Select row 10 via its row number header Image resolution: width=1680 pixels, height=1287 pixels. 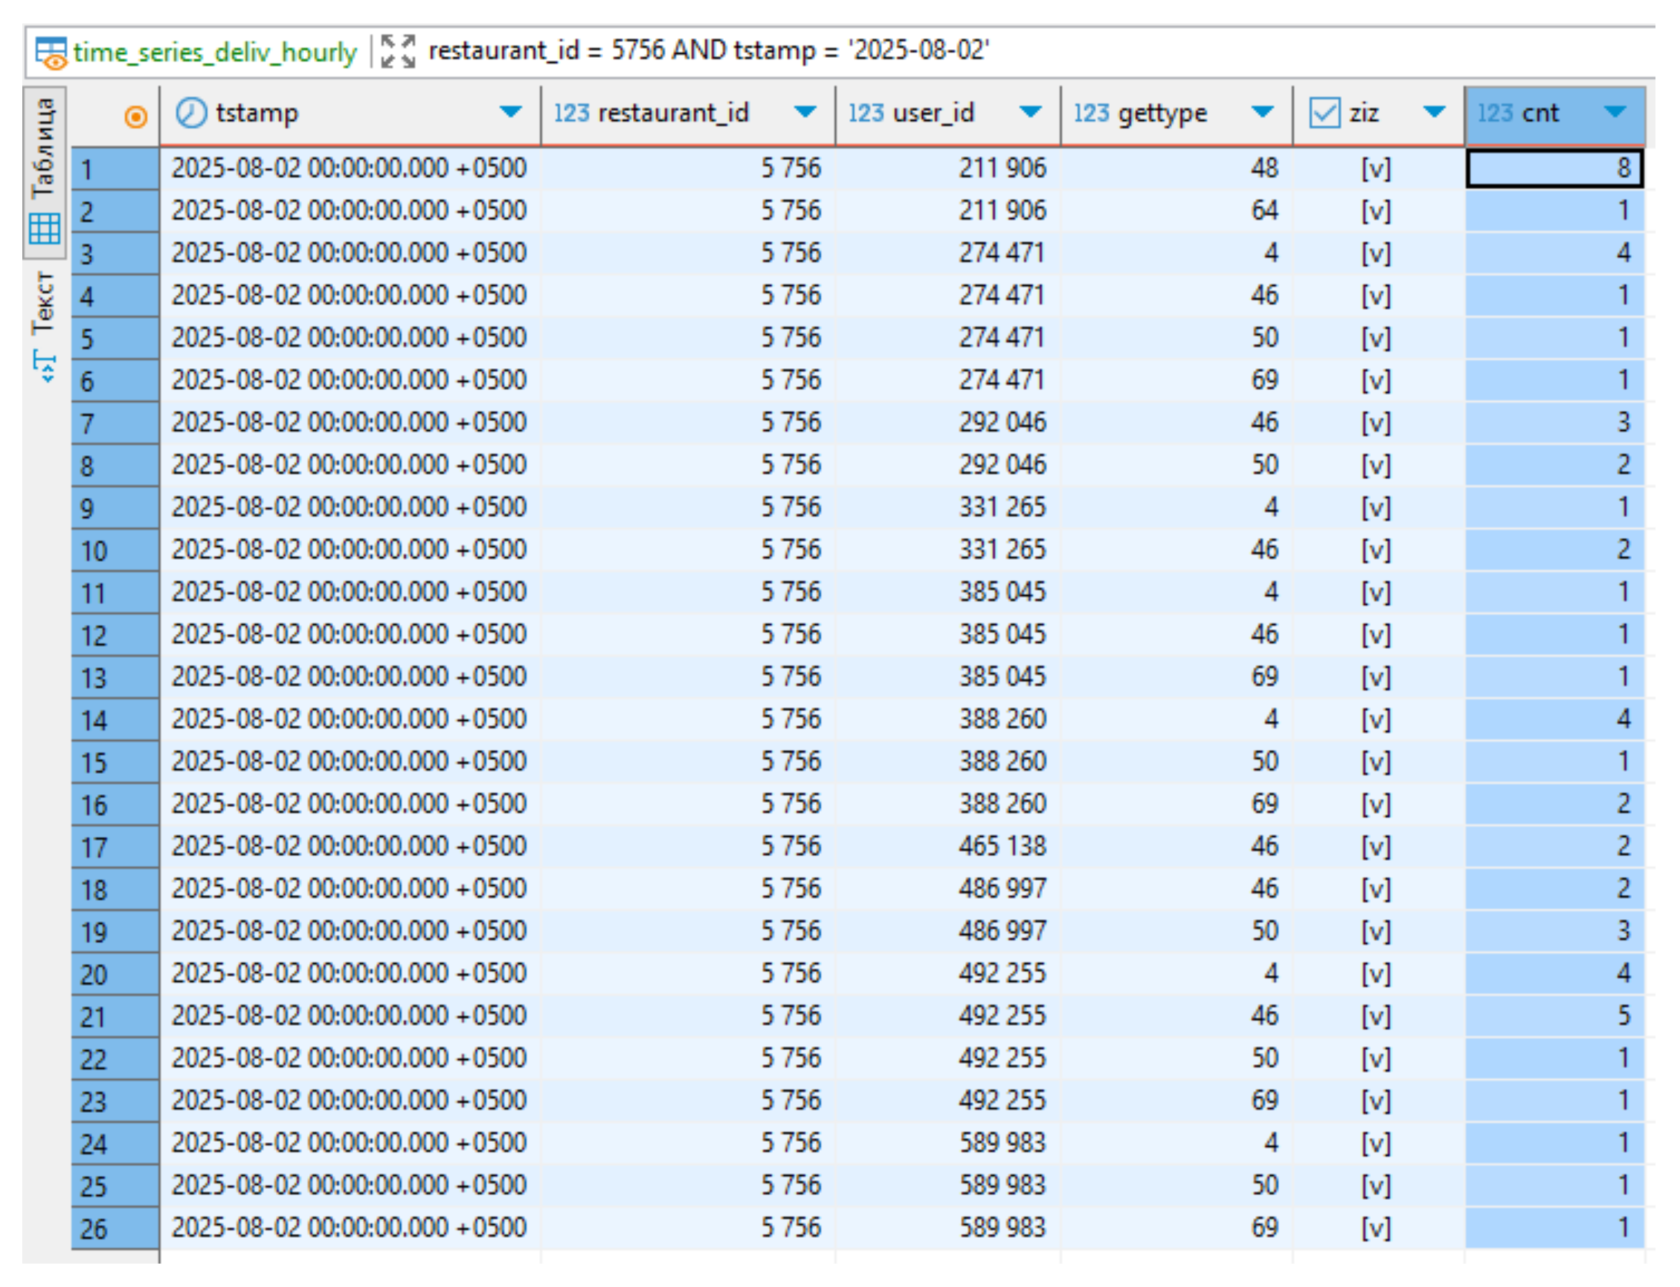click(114, 551)
